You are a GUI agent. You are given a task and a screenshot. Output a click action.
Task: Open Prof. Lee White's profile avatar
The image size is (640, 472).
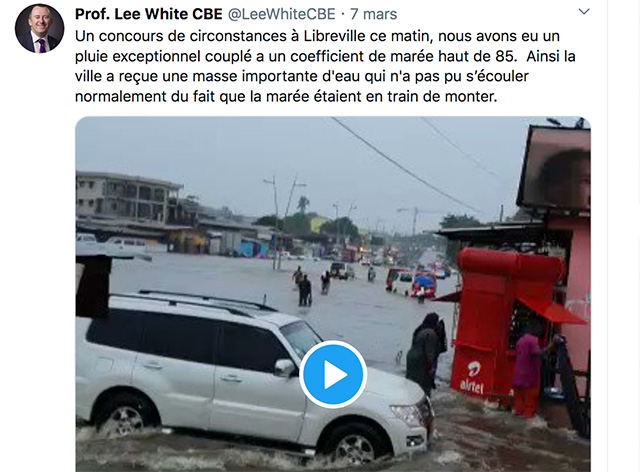click(x=40, y=29)
